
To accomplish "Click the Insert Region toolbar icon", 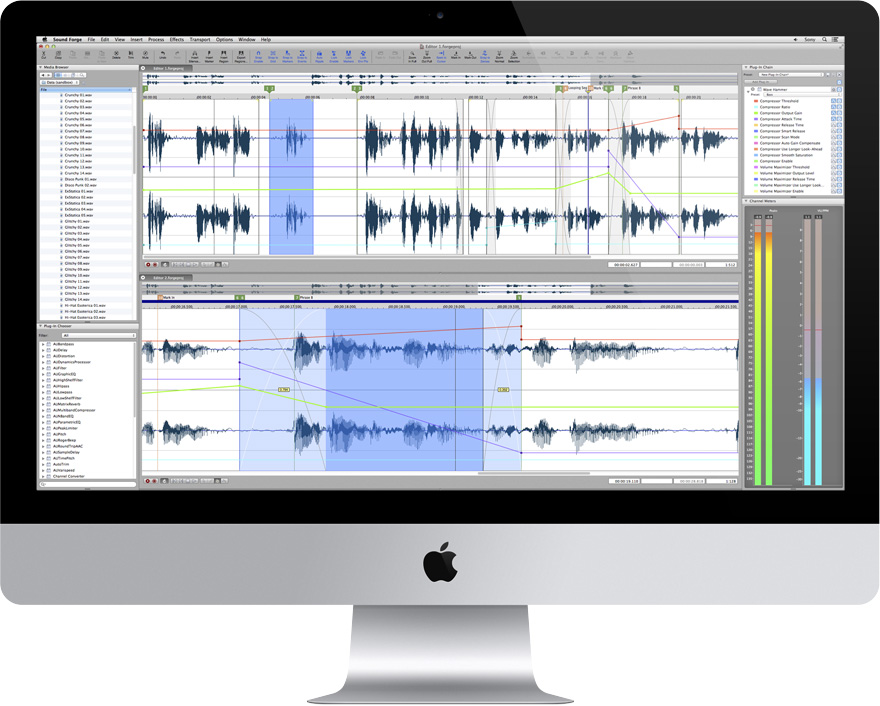I will 223,56.
